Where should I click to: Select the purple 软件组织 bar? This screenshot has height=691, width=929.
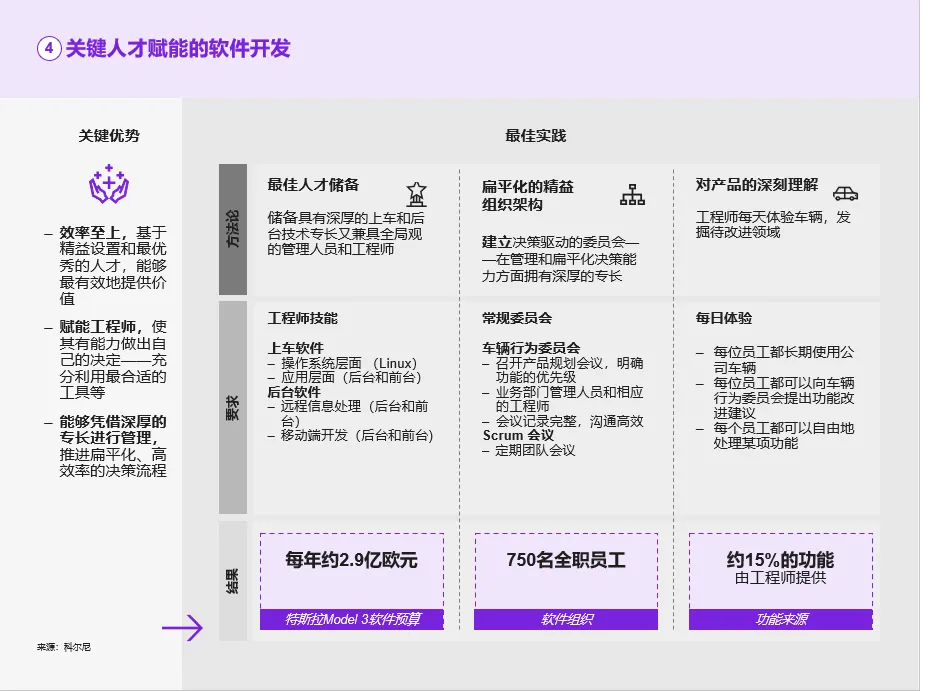click(x=566, y=620)
